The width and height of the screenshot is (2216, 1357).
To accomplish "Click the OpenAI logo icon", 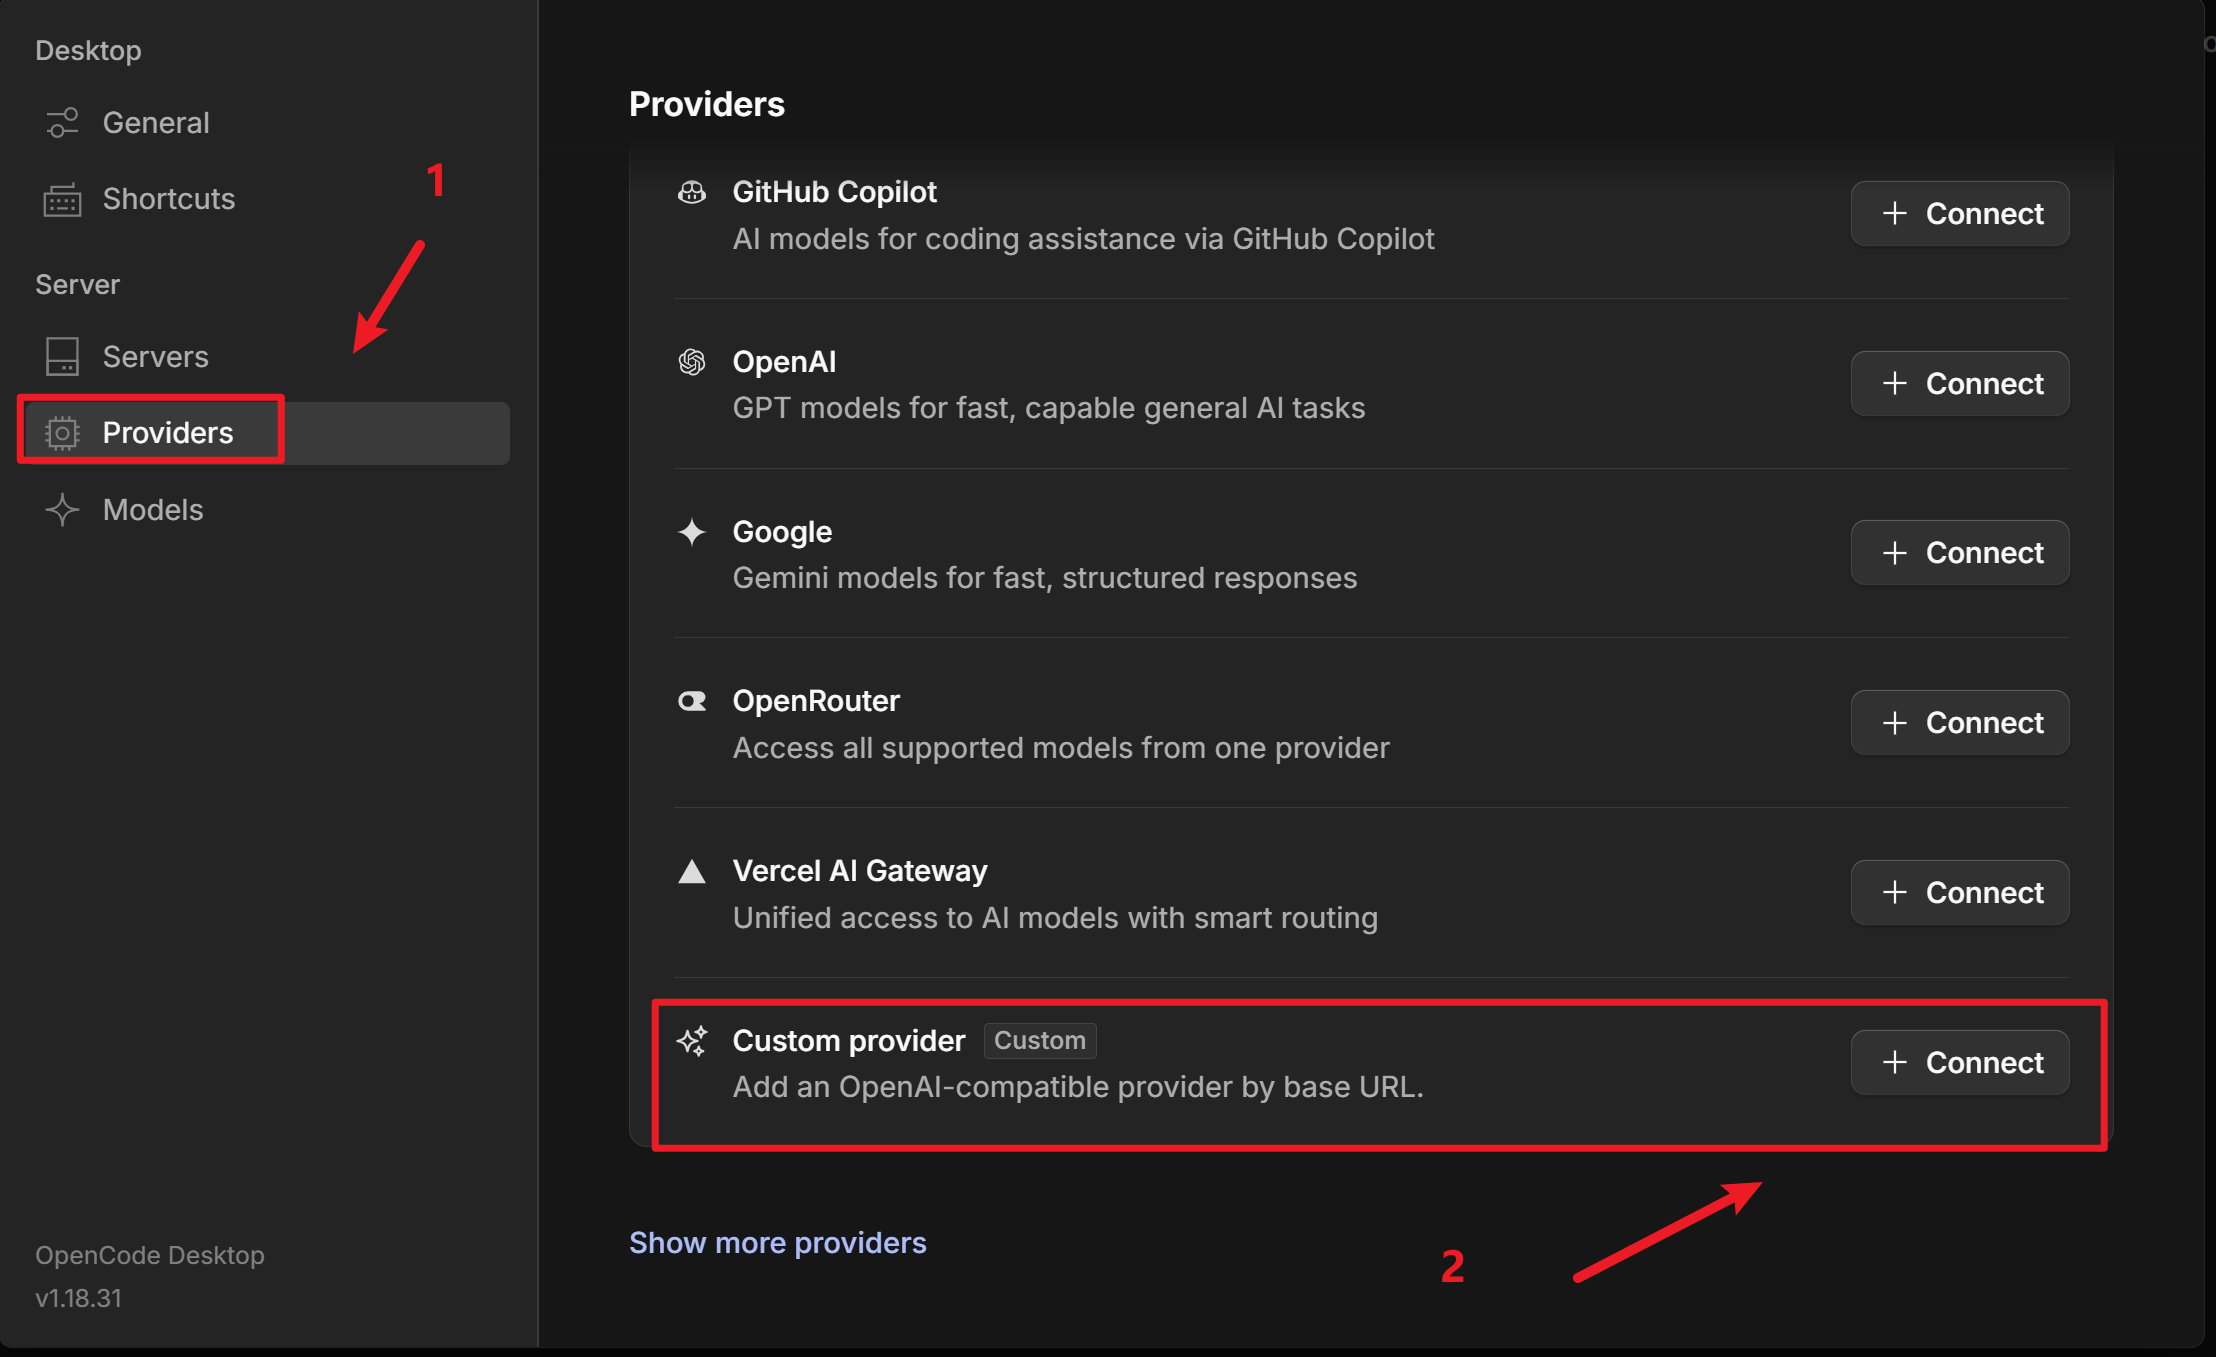I will (x=692, y=362).
